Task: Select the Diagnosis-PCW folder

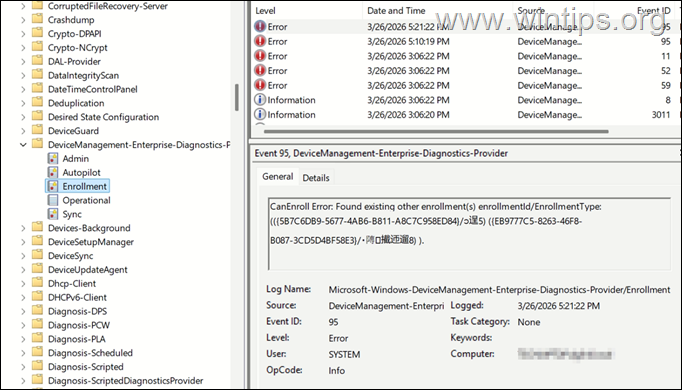Action: tap(79, 325)
